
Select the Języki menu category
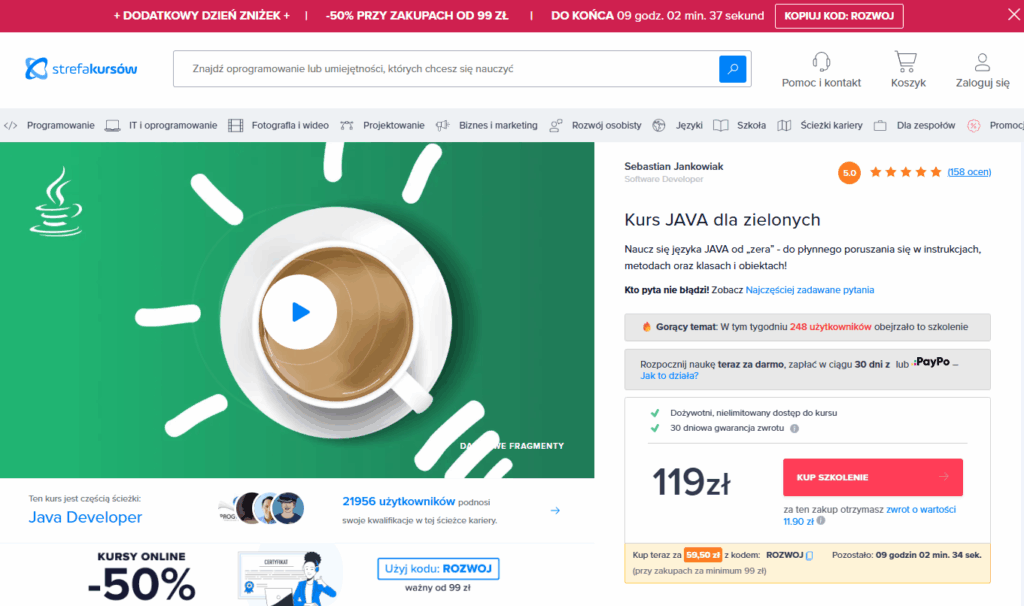coord(689,126)
